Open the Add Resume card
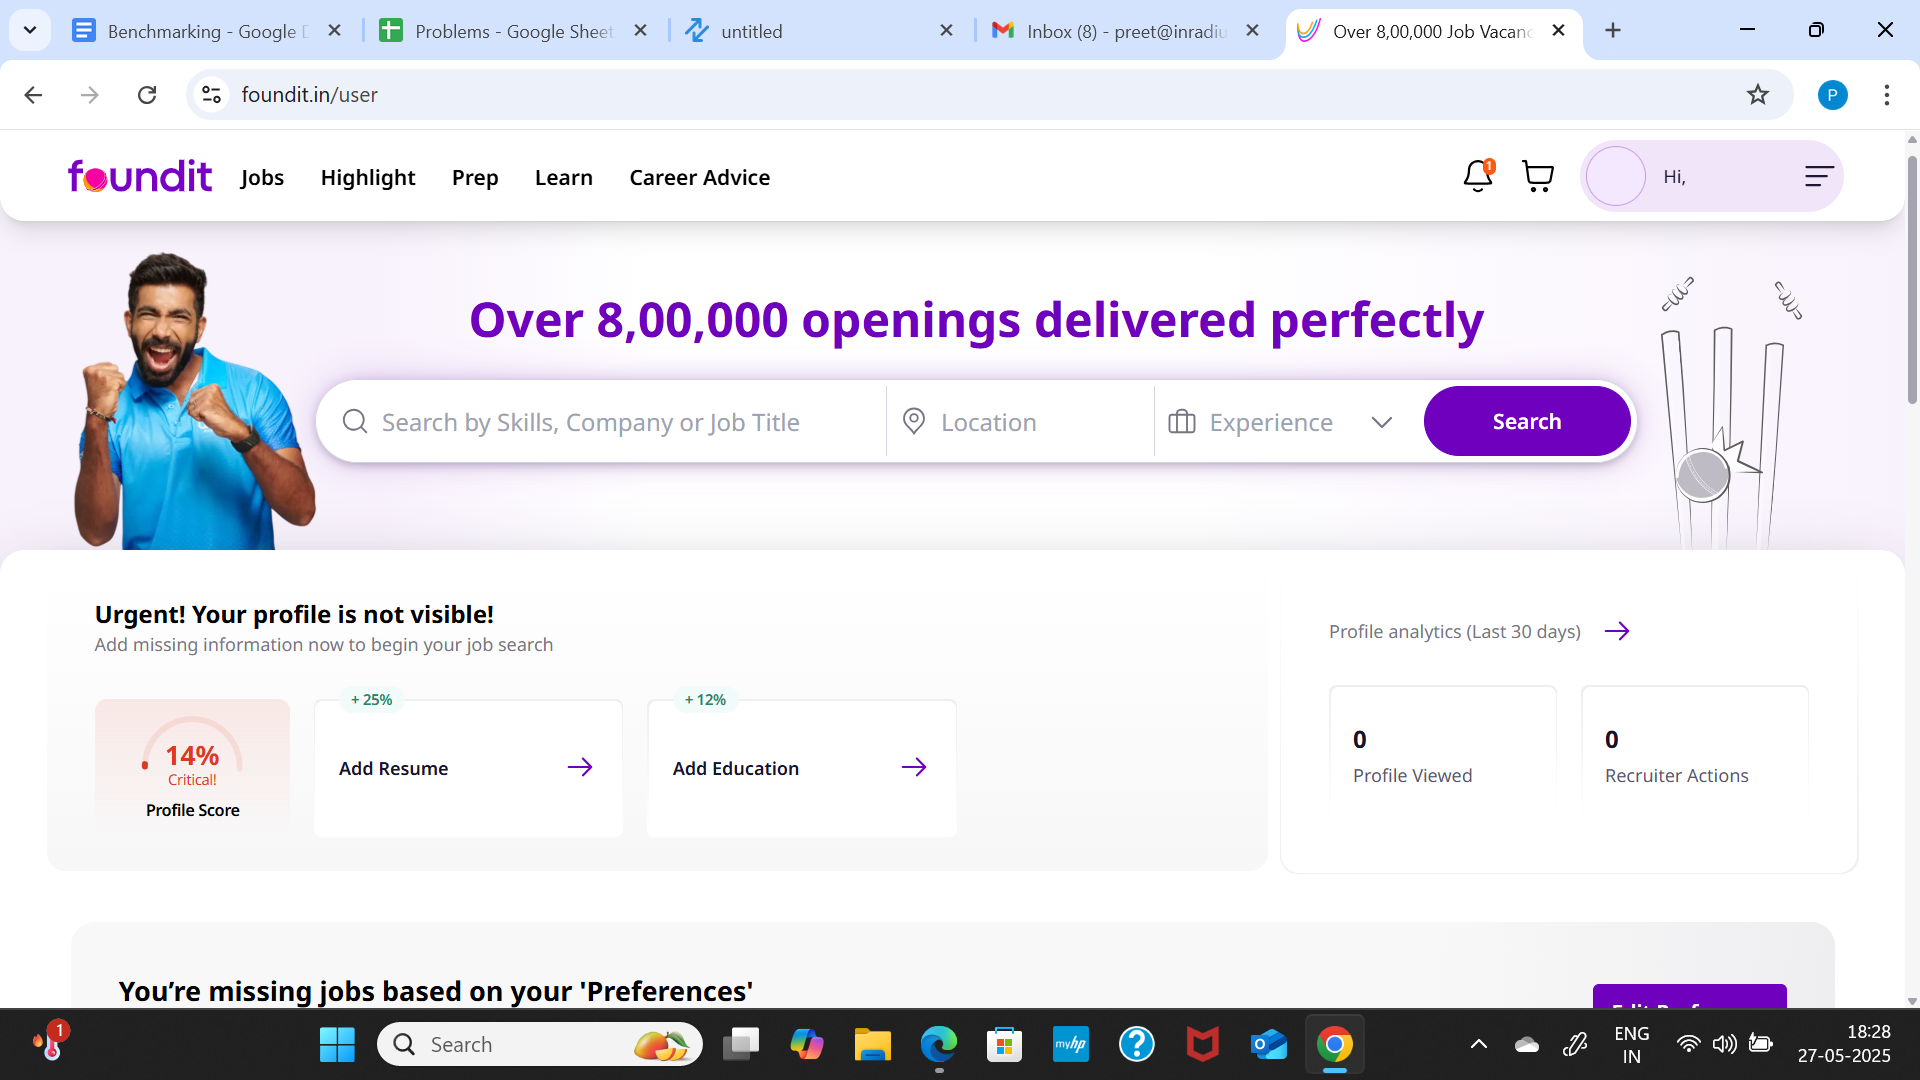This screenshot has height=1080, width=1920. coord(467,767)
